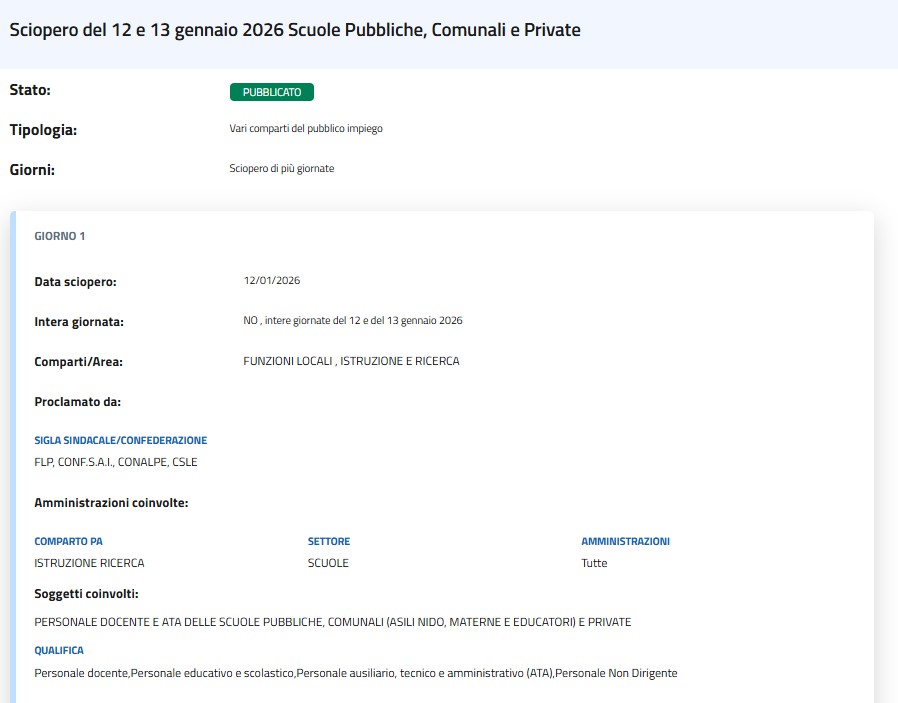Click the AMMINISTRAZIONI column header
The width and height of the screenshot is (898, 703).
click(625, 541)
